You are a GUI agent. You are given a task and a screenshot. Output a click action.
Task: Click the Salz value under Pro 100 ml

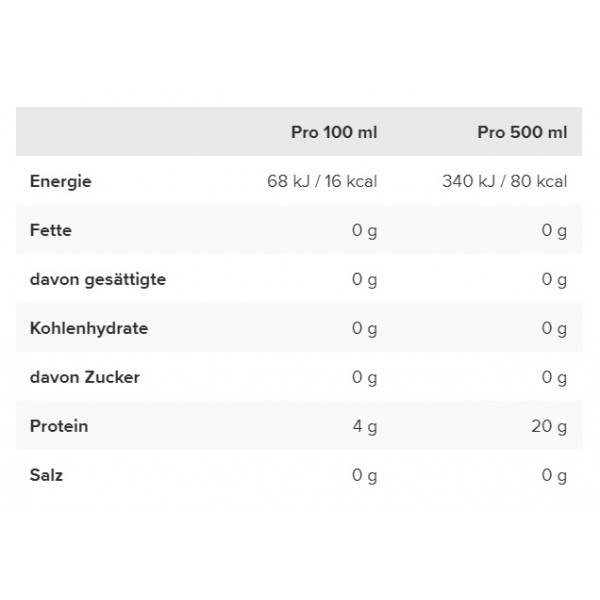tap(364, 476)
